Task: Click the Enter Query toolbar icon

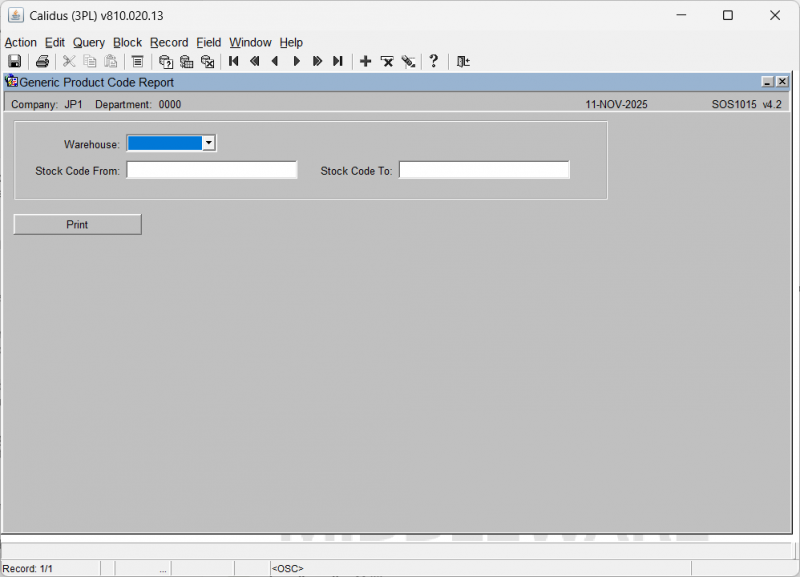Action: [166, 62]
